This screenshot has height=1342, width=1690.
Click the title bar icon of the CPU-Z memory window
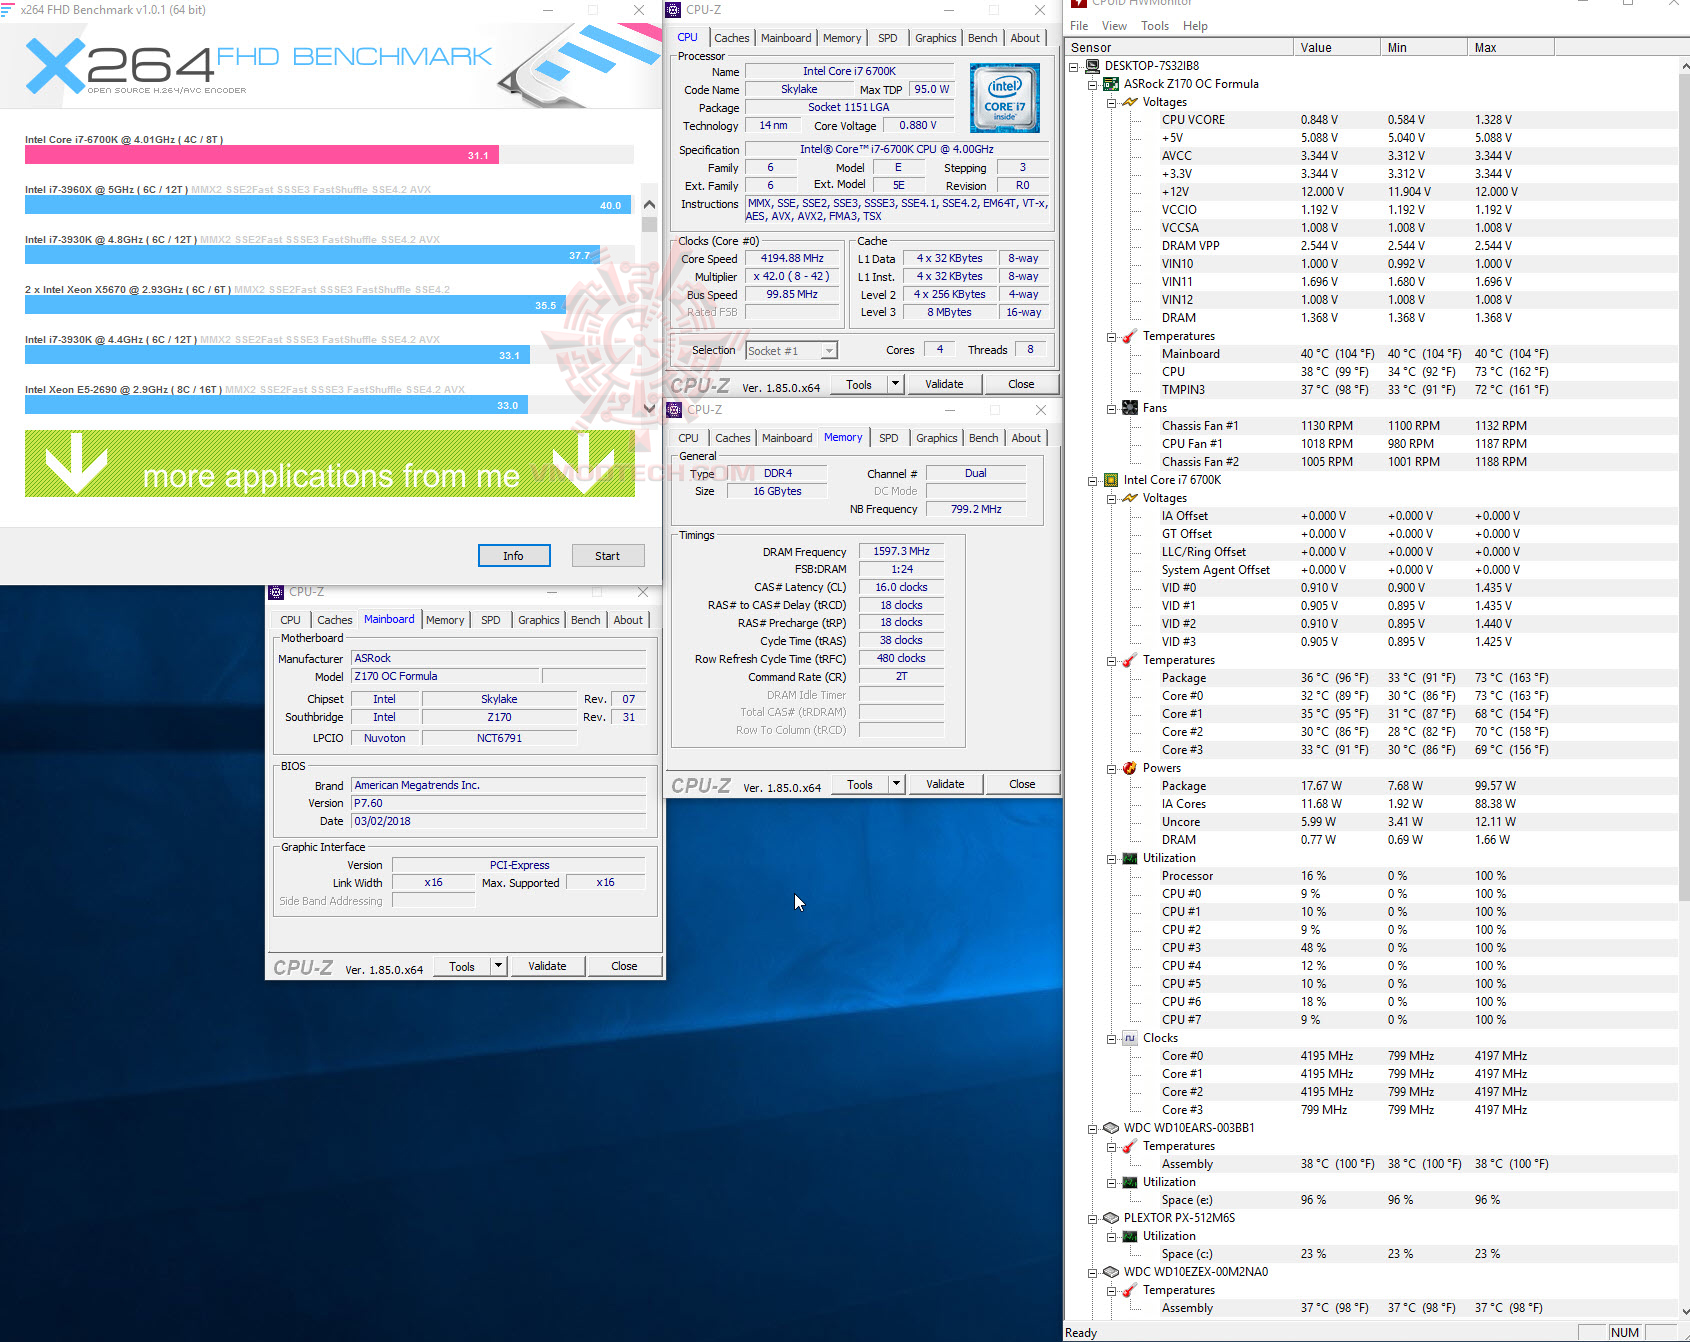tap(674, 410)
